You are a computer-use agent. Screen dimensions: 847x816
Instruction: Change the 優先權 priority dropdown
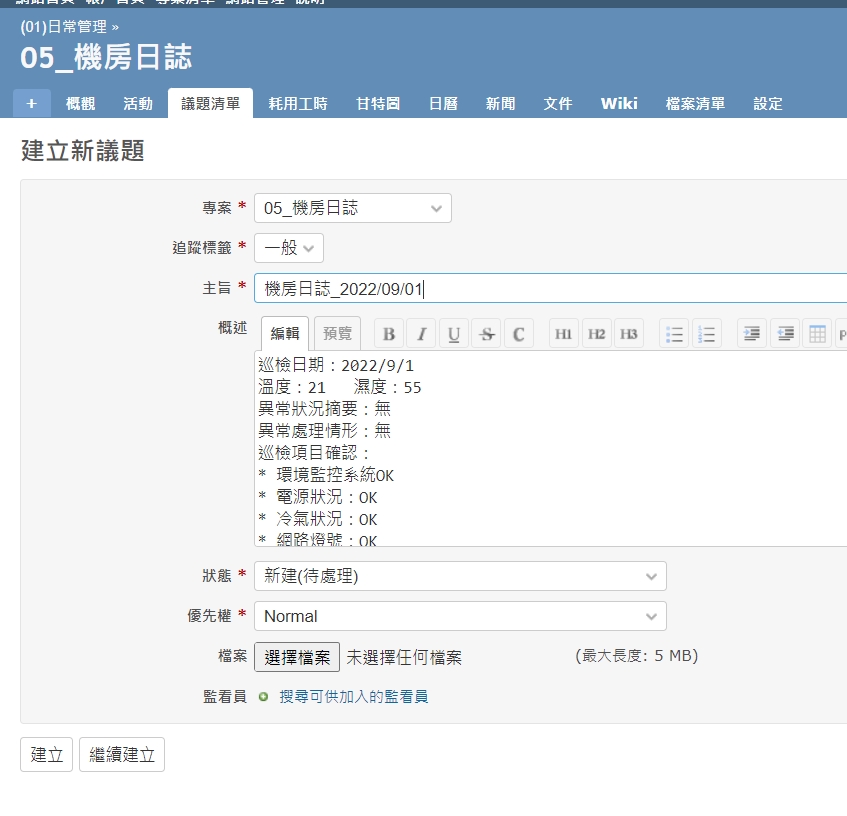[459, 616]
